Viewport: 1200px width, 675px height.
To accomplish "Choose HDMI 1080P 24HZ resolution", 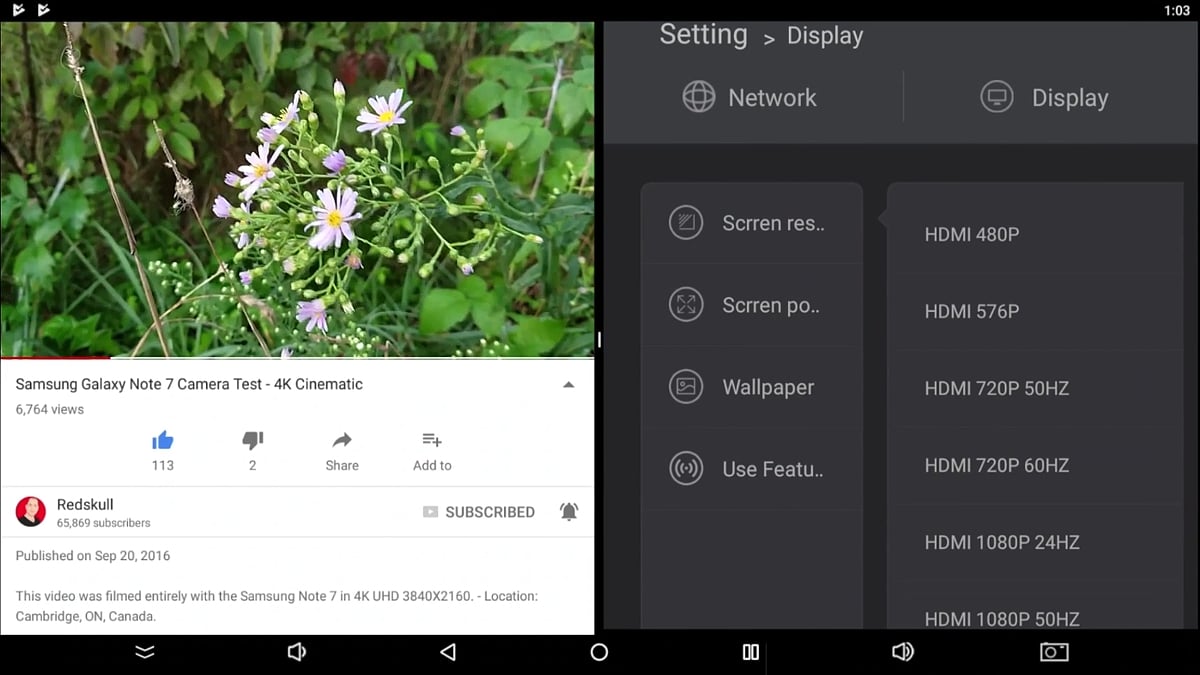I will 1035,542.
